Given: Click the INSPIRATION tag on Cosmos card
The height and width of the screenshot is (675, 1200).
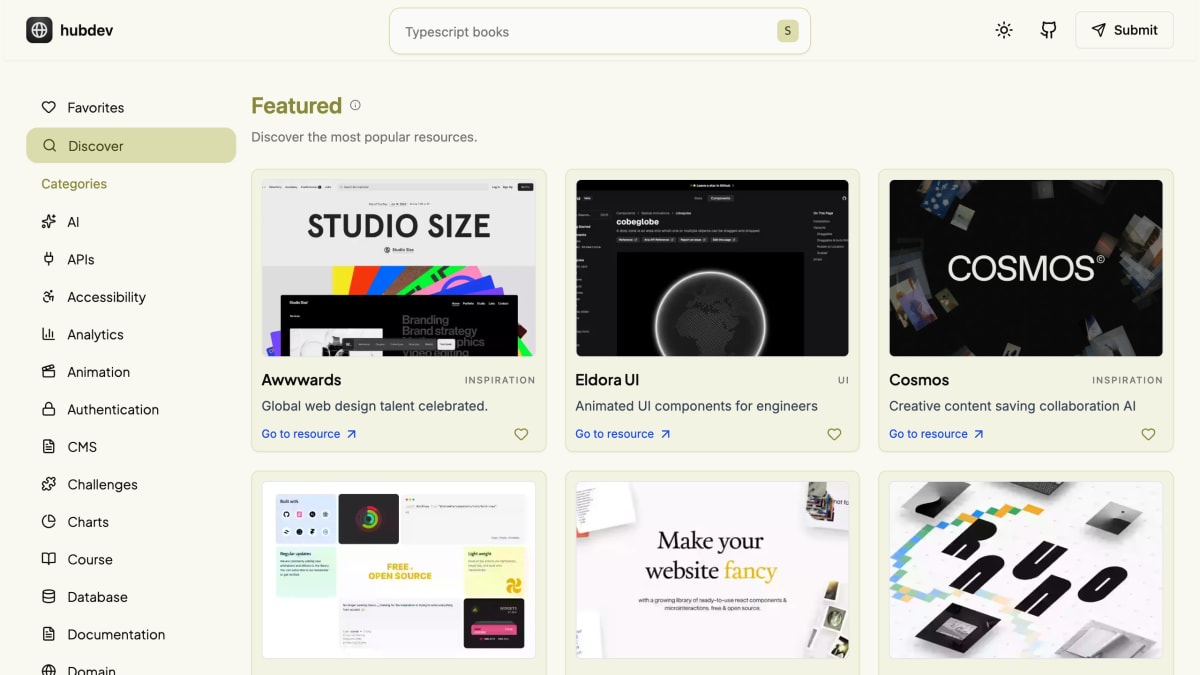Looking at the screenshot, I should point(1127,380).
